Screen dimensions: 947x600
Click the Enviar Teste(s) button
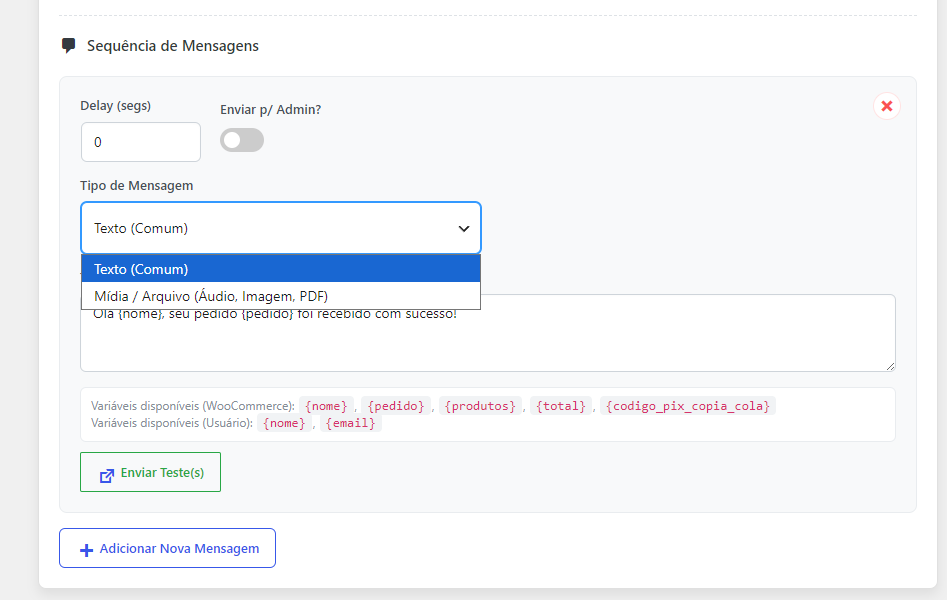click(x=150, y=472)
